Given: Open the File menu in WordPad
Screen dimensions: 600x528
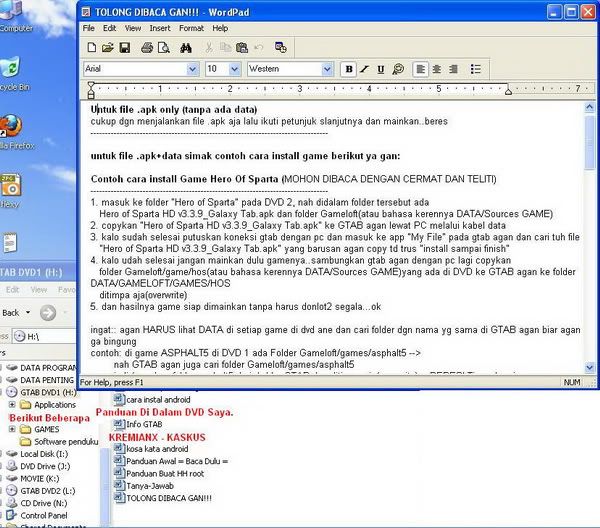Looking at the screenshot, I should (88, 28).
